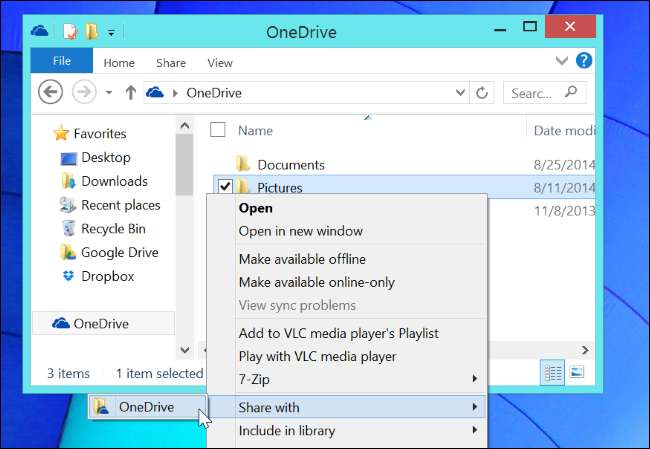
Task: Switch to Details view icon
Action: pyautogui.click(x=553, y=373)
